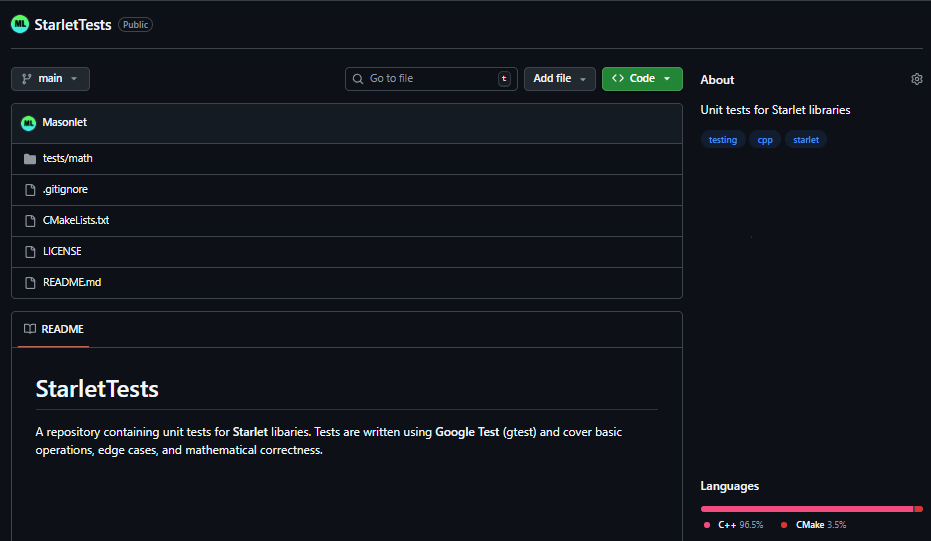Click the testing topic tag
931x541 pixels.
click(723, 140)
